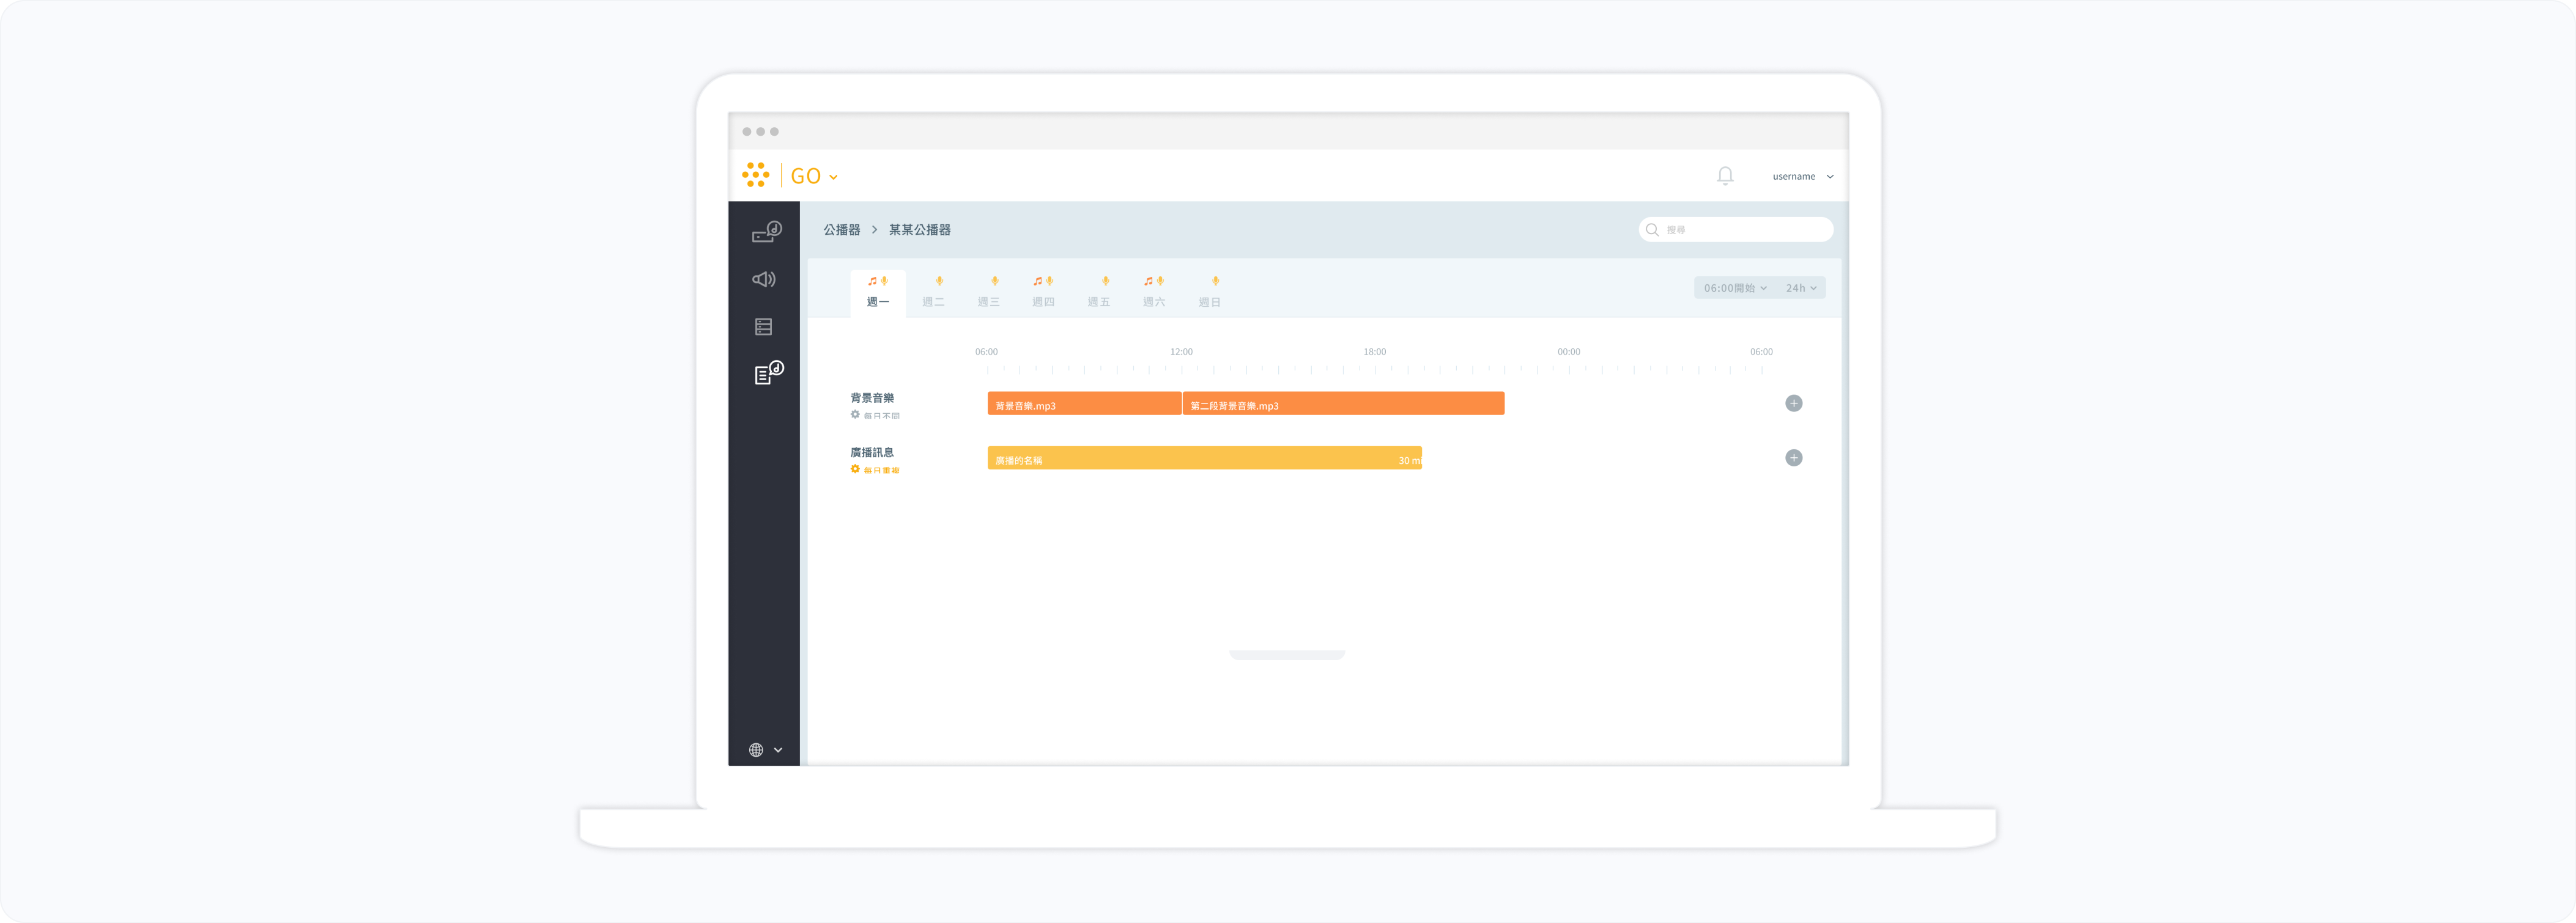This screenshot has height=923, width=2576.
Task: Open the music player device sidebar icon
Action: (766, 232)
